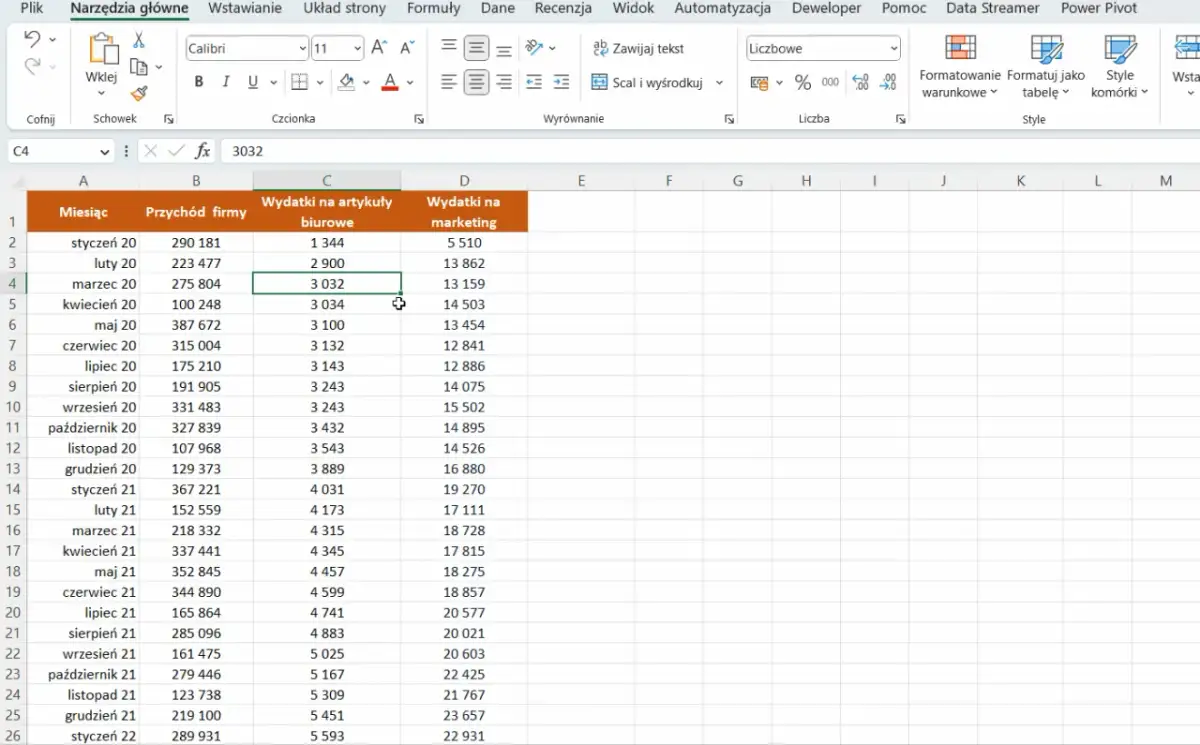Open the Calibri font name dropdown
Image resolution: width=1200 pixels, height=745 pixels.
[302, 49]
